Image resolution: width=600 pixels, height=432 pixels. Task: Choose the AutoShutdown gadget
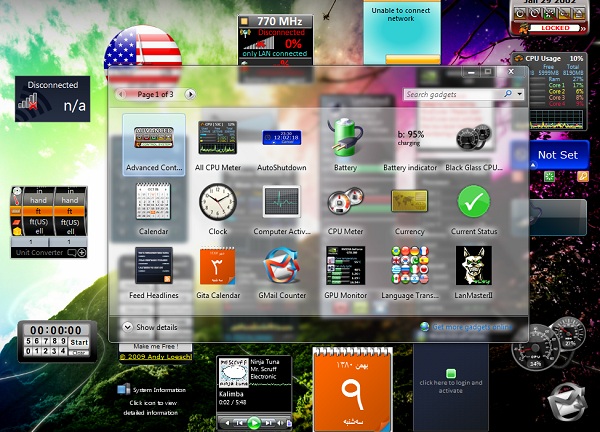click(281, 139)
